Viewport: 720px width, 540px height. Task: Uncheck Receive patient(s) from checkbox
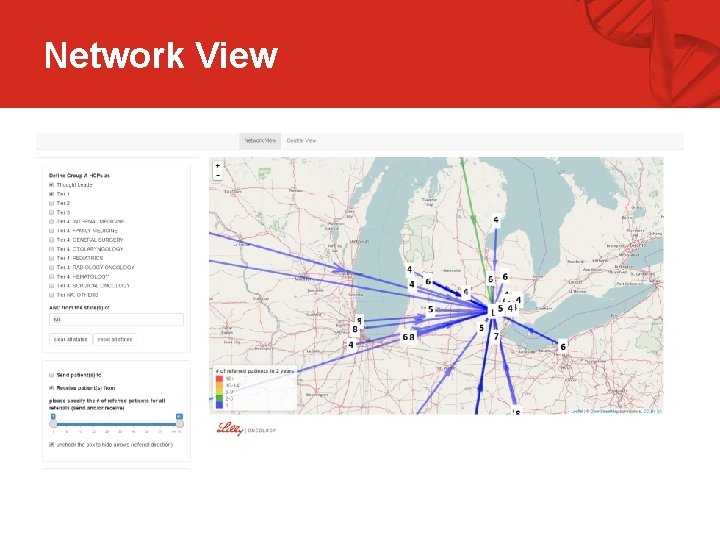51,388
